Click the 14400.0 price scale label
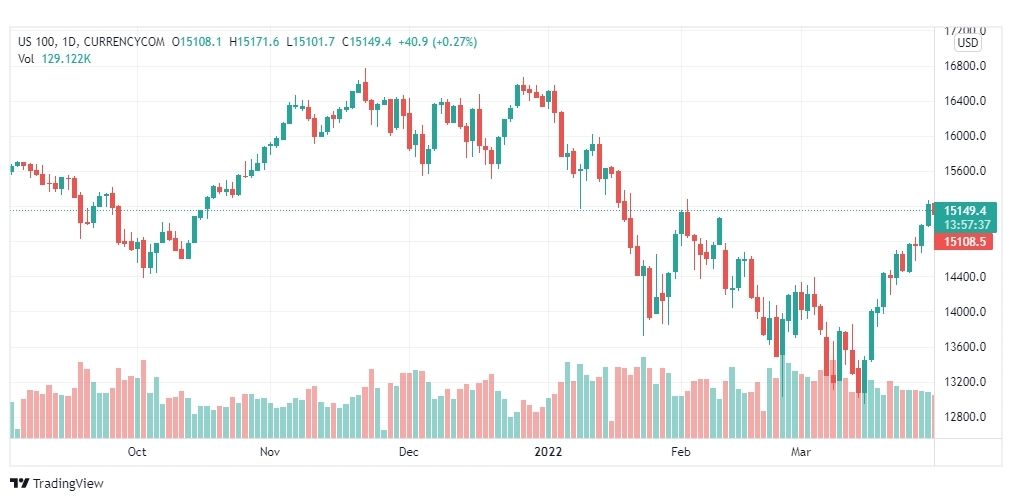Image resolution: width=1012 pixels, height=501 pixels. click(x=964, y=277)
